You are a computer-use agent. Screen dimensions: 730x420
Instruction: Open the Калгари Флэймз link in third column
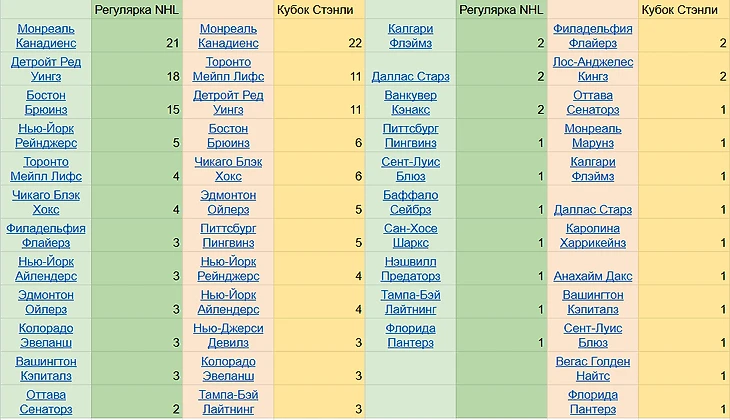pyautogui.click(x=411, y=36)
